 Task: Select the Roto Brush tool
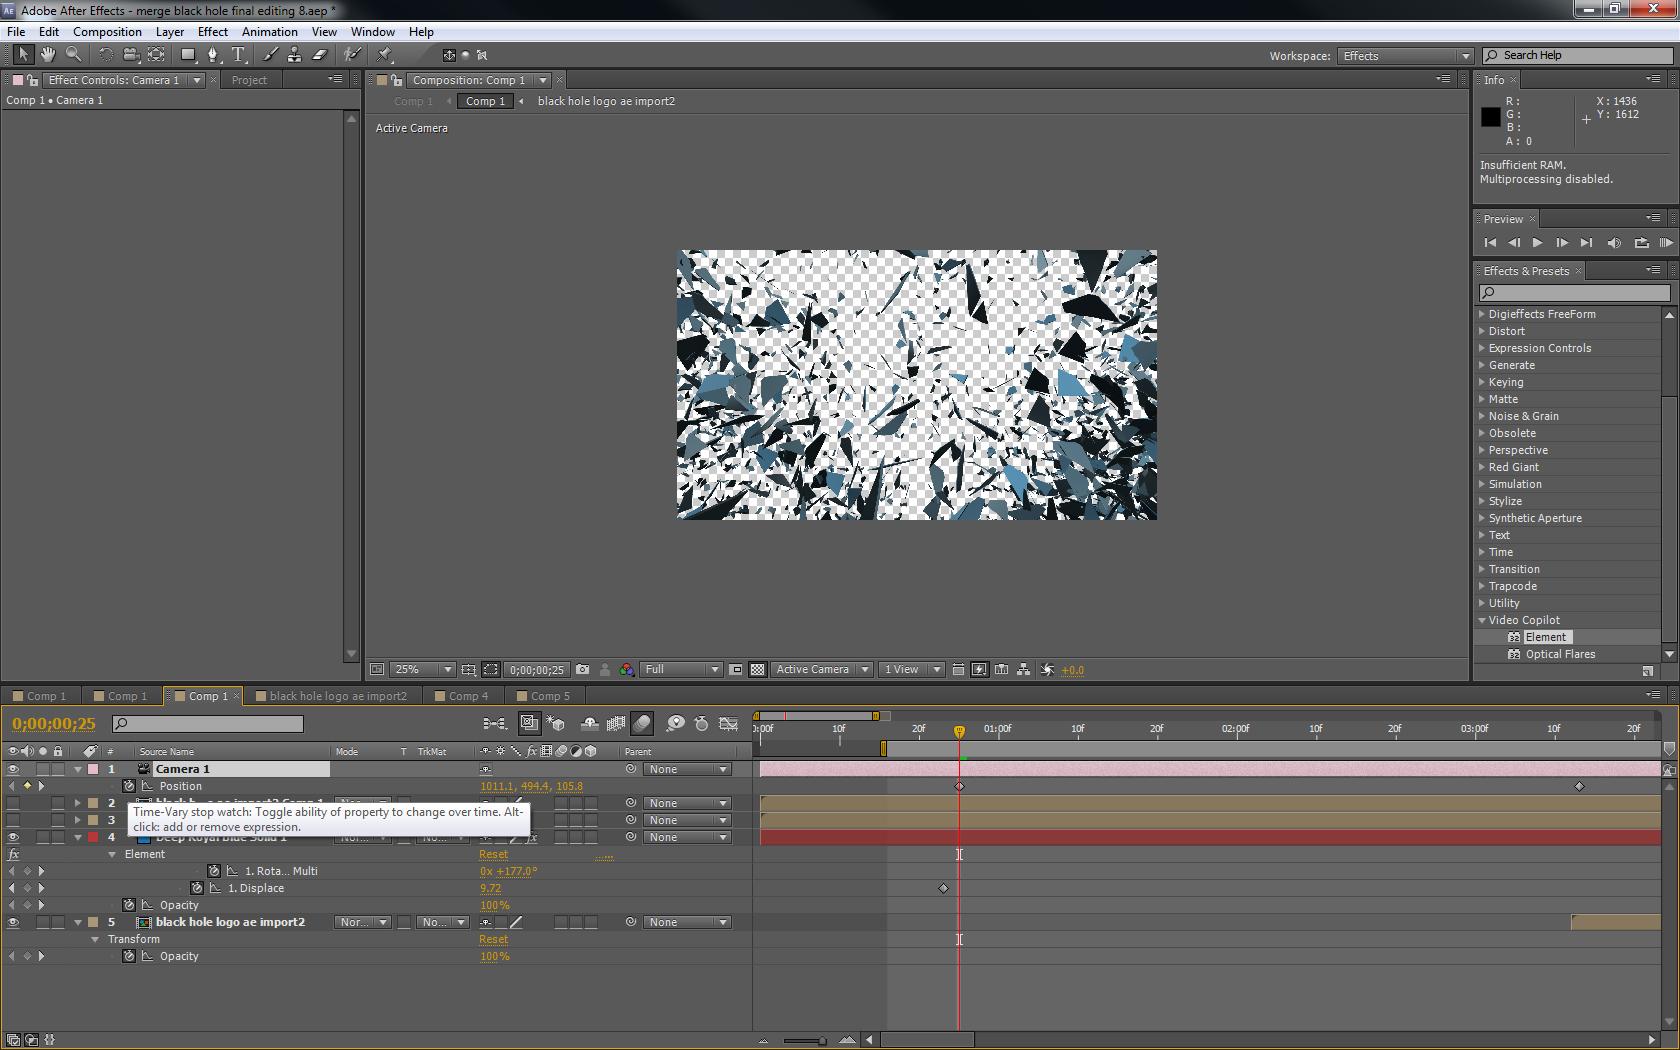[352, 55]
